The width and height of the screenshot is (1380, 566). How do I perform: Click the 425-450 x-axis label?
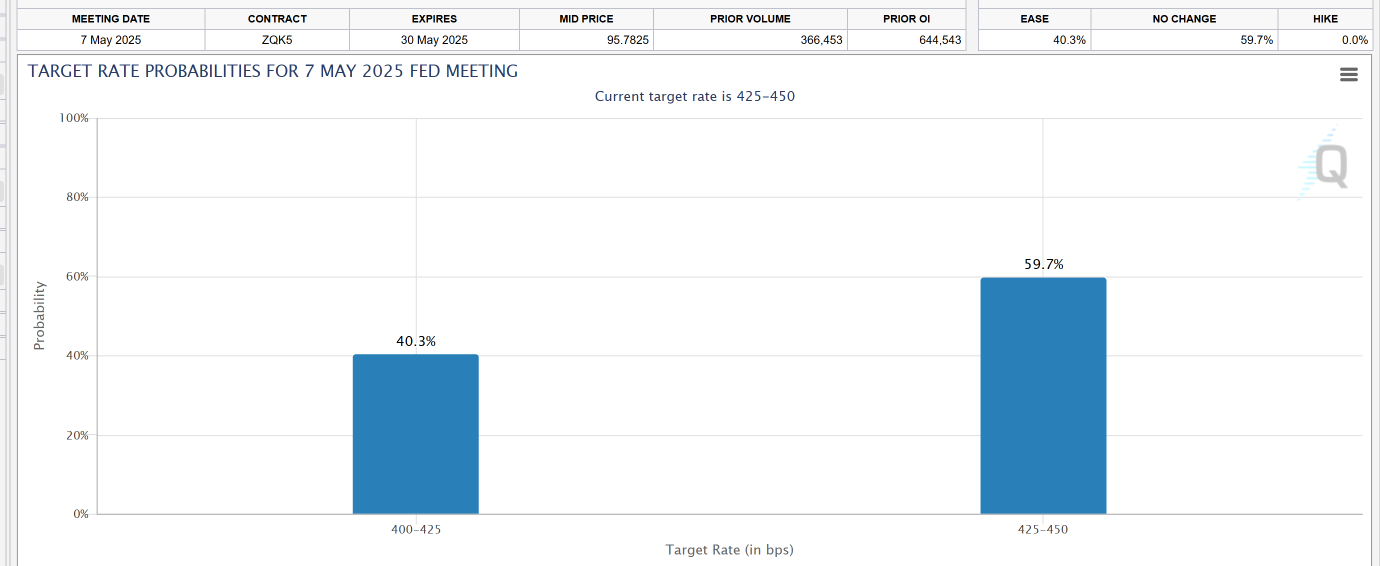1043,529
